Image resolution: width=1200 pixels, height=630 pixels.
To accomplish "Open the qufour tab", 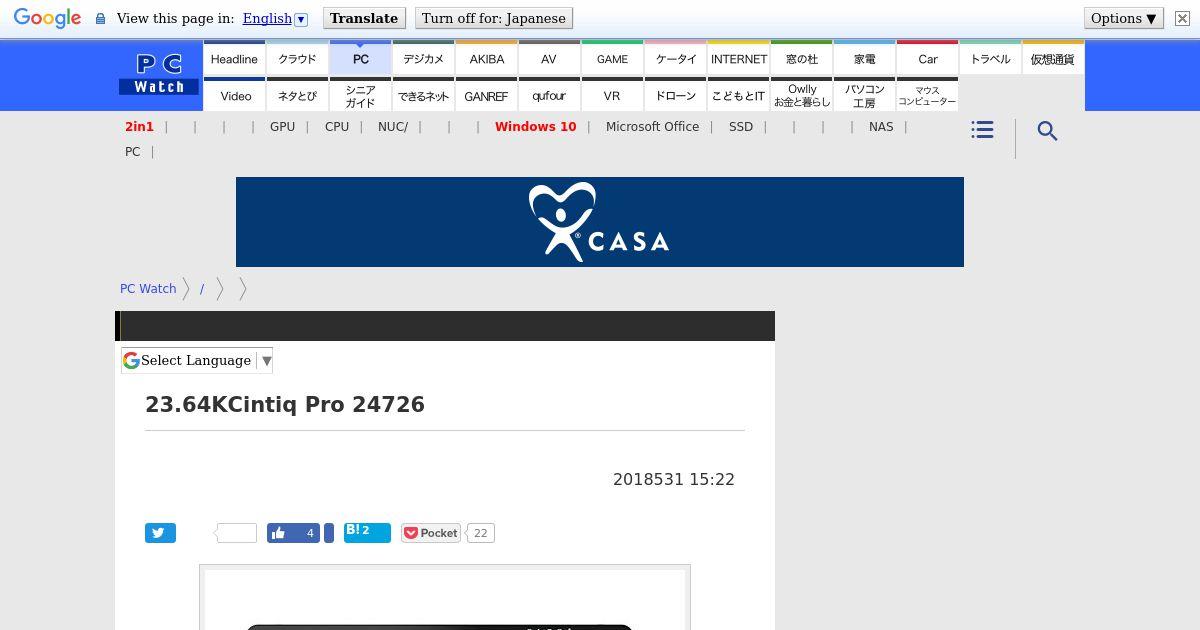I will pyautogui.click(x=549, y=95).
